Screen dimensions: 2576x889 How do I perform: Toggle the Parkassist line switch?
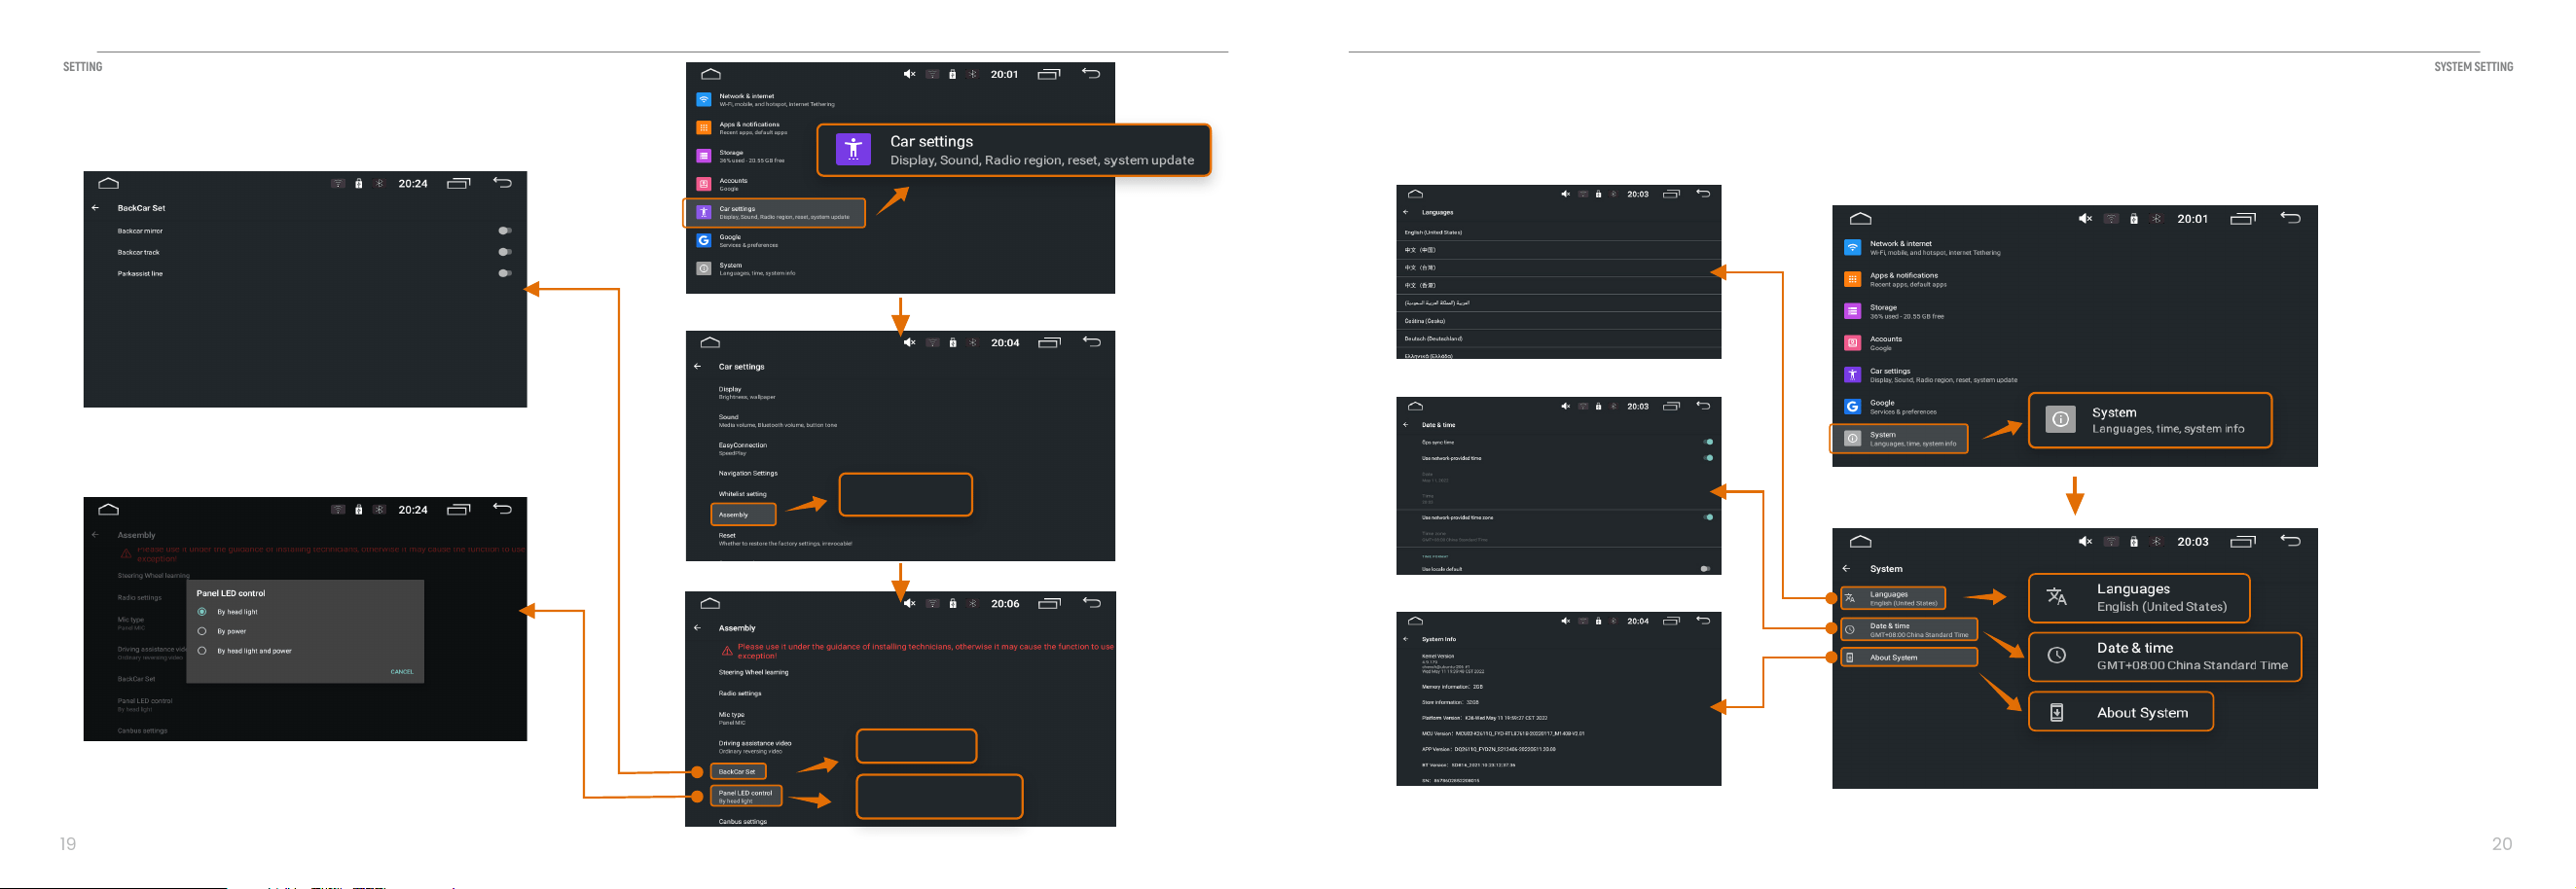pos(505,273)
